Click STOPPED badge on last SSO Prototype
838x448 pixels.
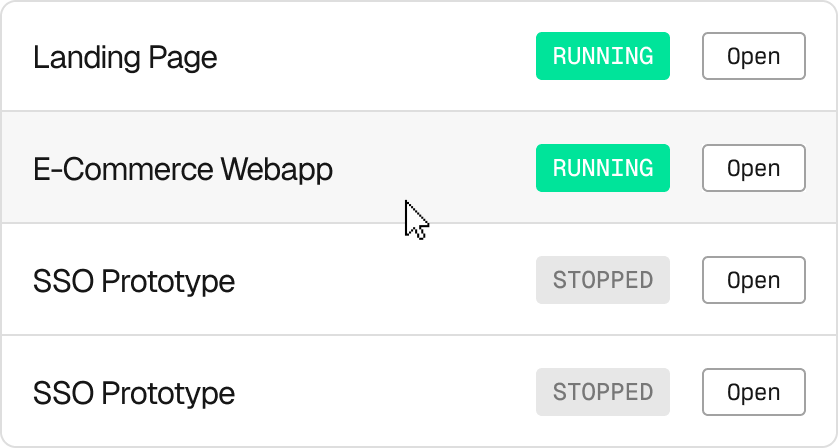click(x=602, y=392)
